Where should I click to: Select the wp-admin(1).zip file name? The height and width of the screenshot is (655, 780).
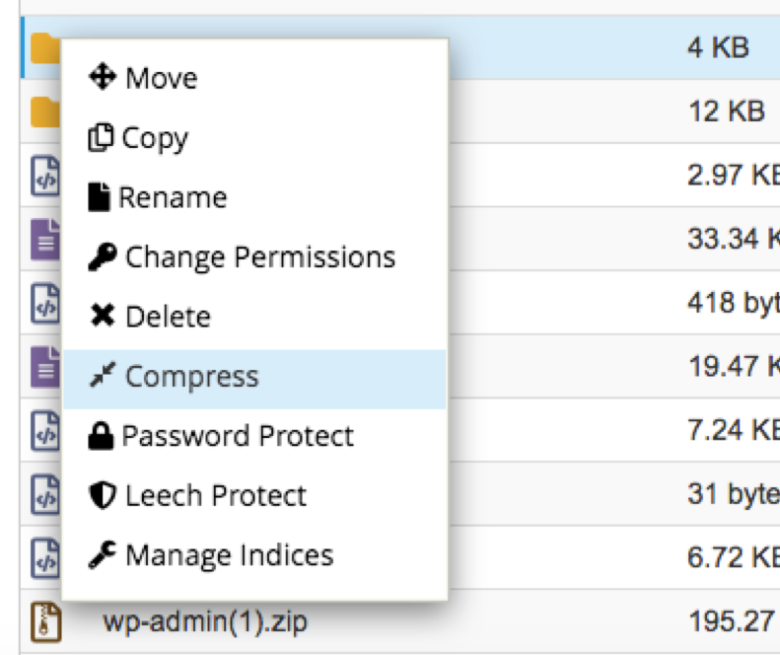[x=205, y=622]
